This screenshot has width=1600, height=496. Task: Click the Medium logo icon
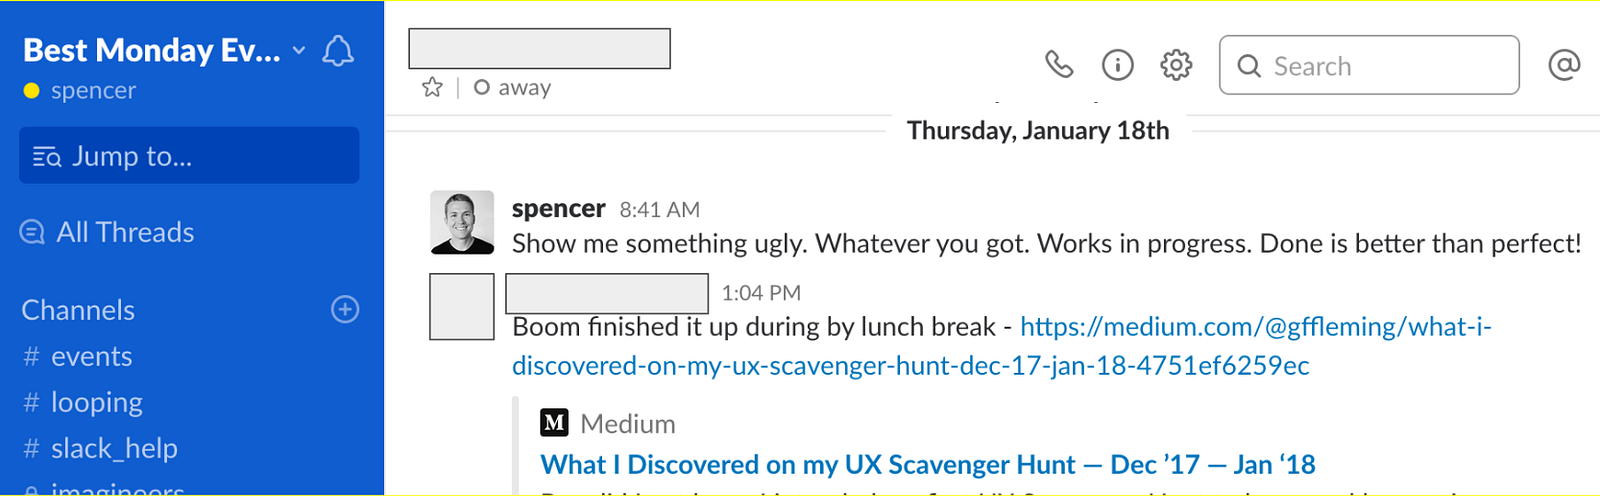[554, 423]
